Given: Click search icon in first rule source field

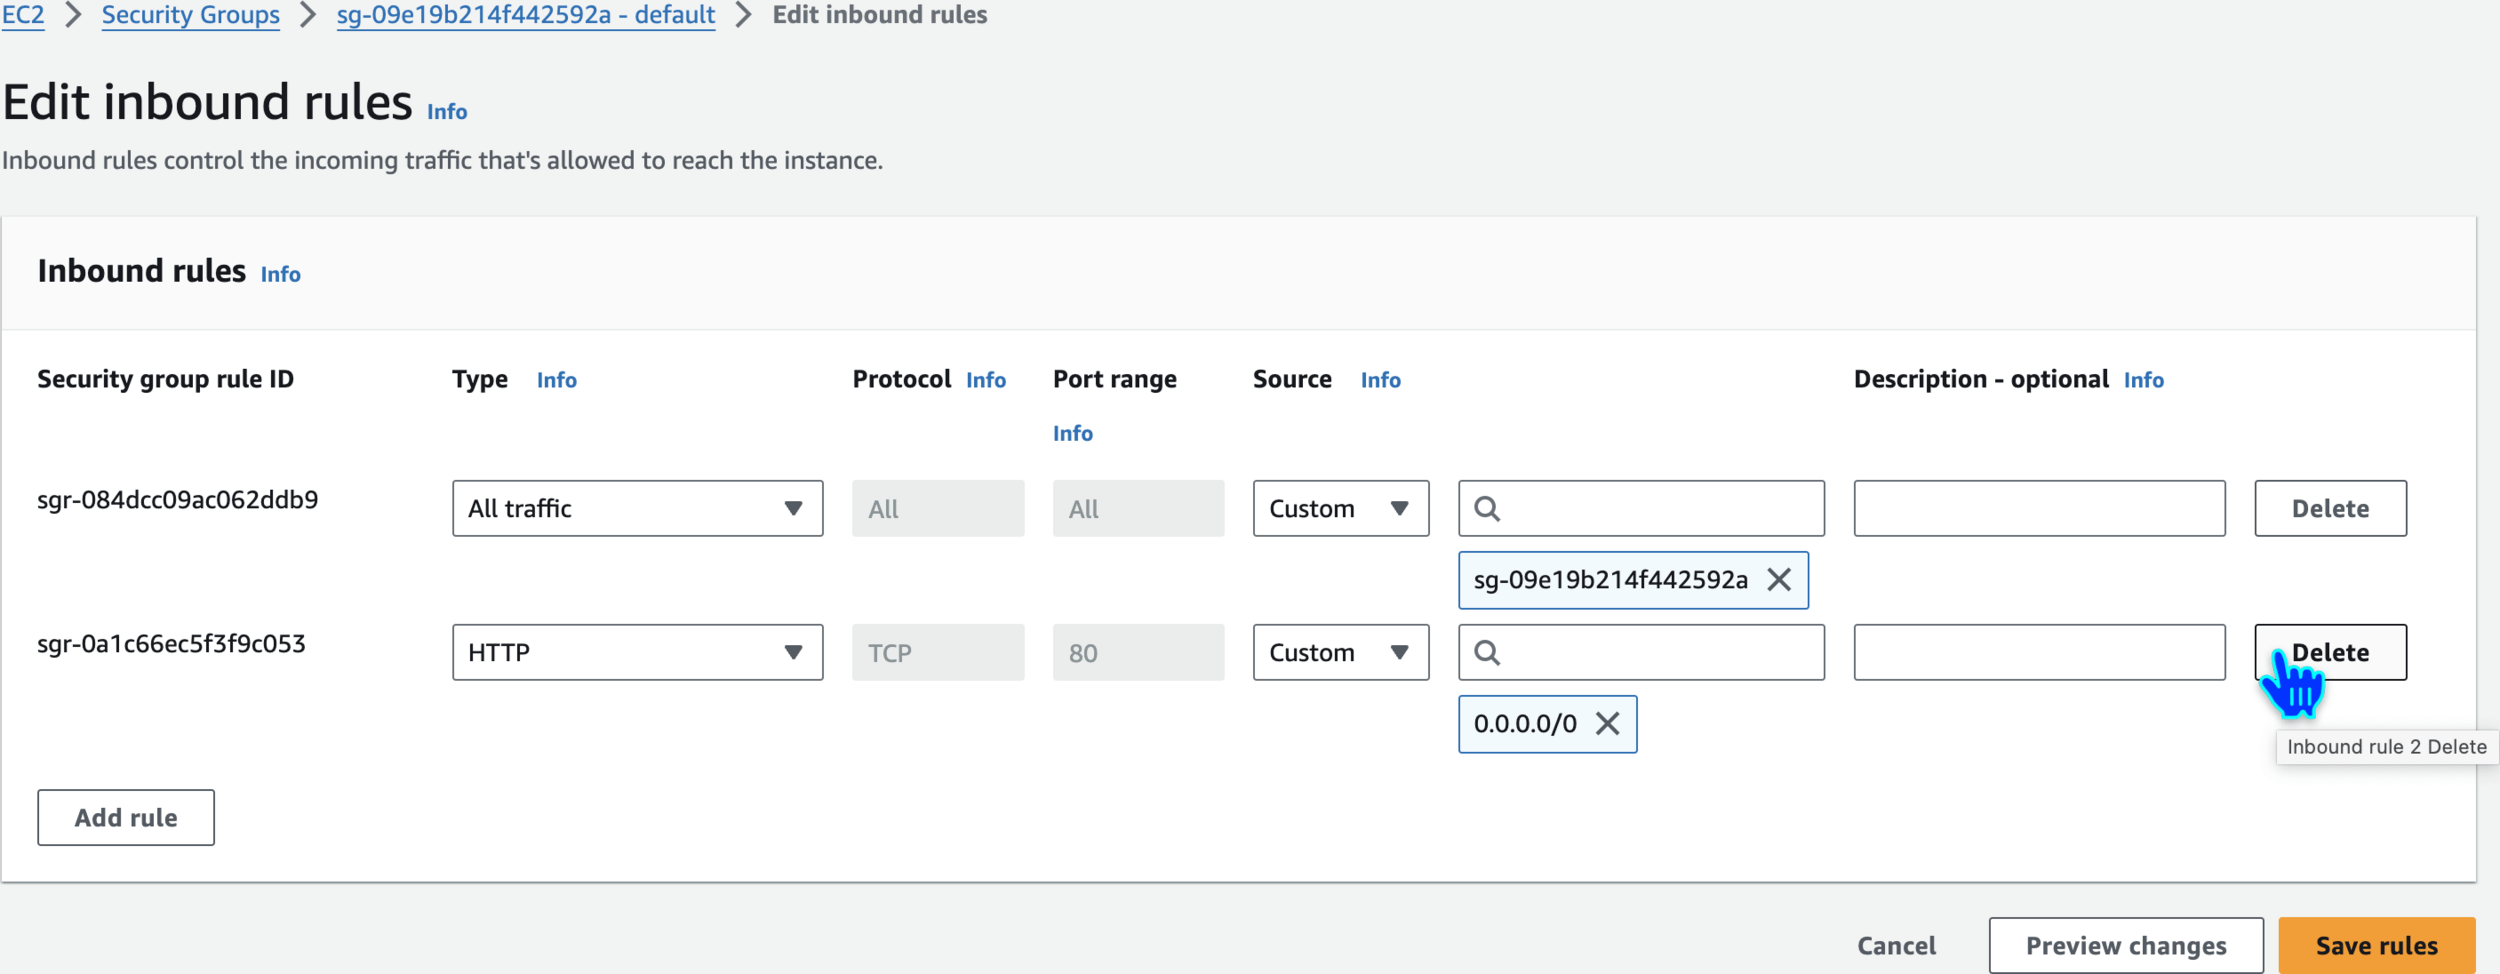Looking at the screenshot, I should (1487, 509).
